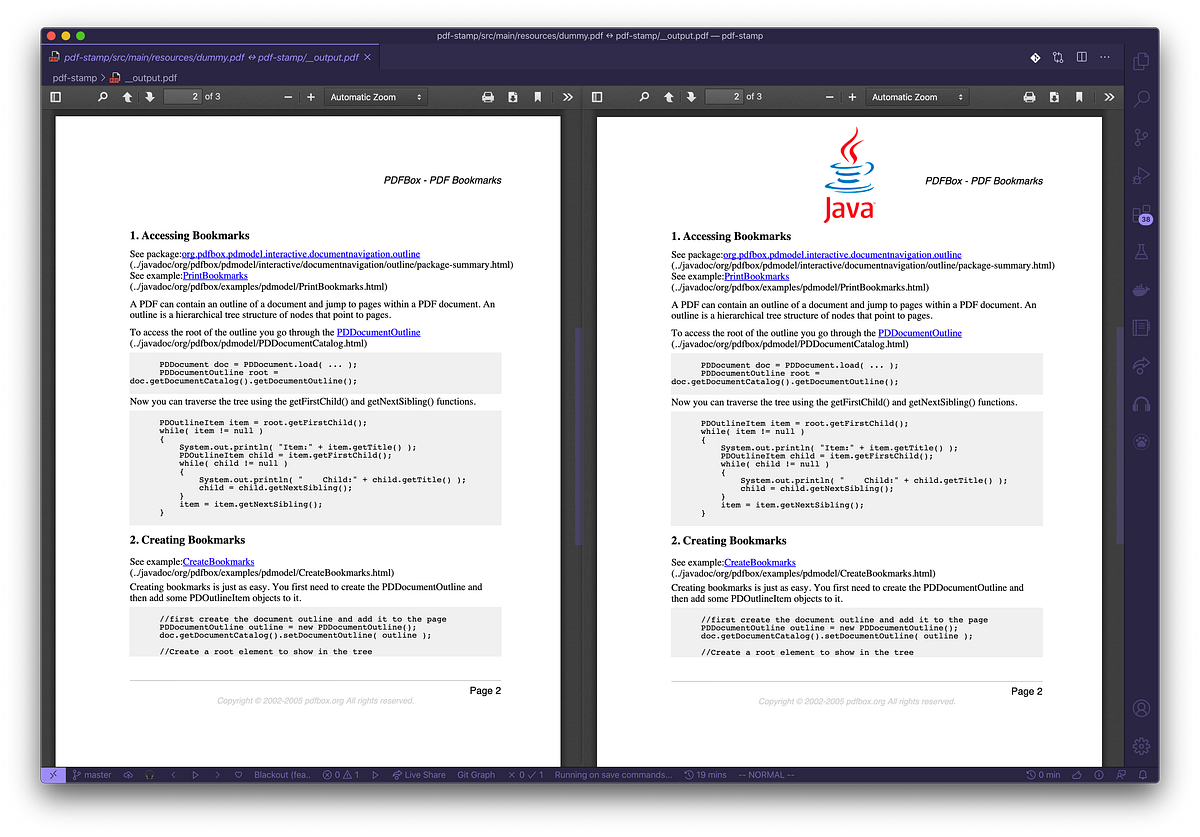The height and width of the screenshot is (837, 1200).
Task: Click the PDDocumentOutline hyperlink
Action: point(378,331)
